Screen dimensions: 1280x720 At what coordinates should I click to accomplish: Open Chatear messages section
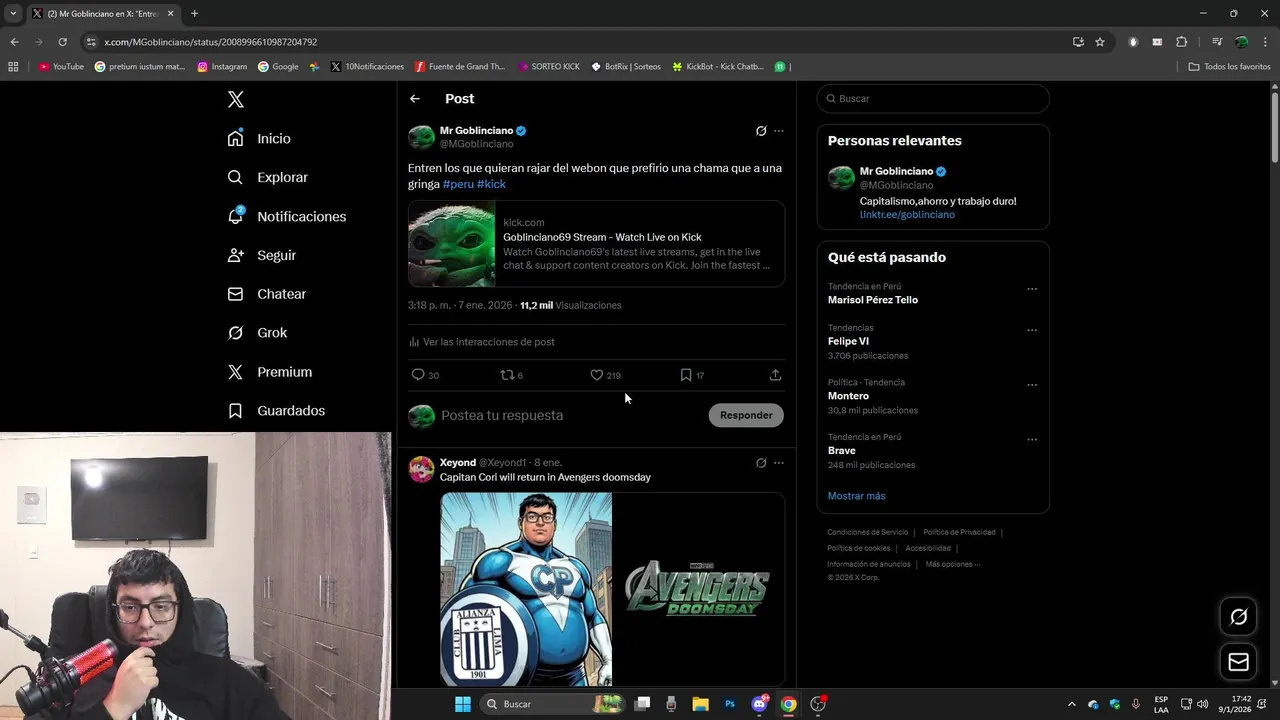[x=266, y=294]
